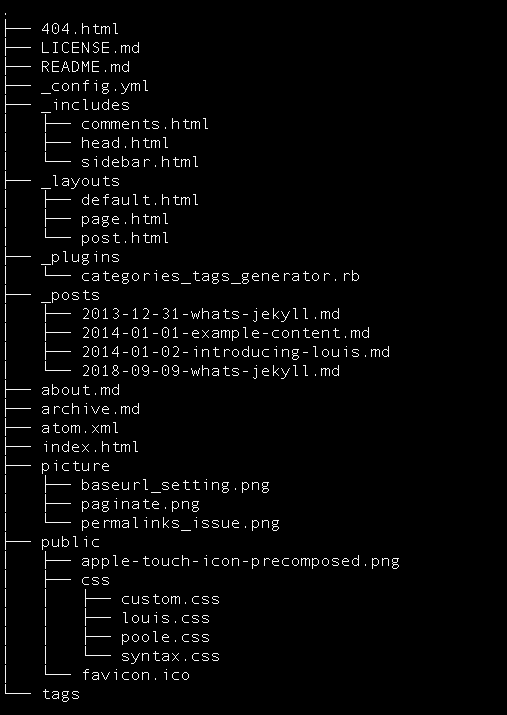Click default.html in _layouts

(x=140, y=200)
